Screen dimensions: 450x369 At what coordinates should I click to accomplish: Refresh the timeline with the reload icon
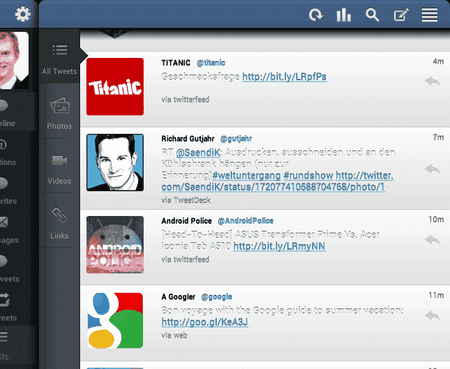[315, 15]
